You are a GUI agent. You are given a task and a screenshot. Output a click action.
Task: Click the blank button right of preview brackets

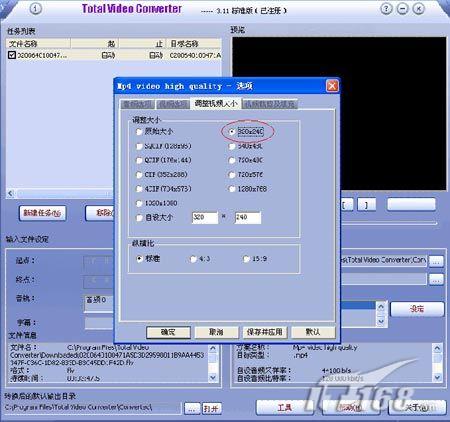[411, 204]
